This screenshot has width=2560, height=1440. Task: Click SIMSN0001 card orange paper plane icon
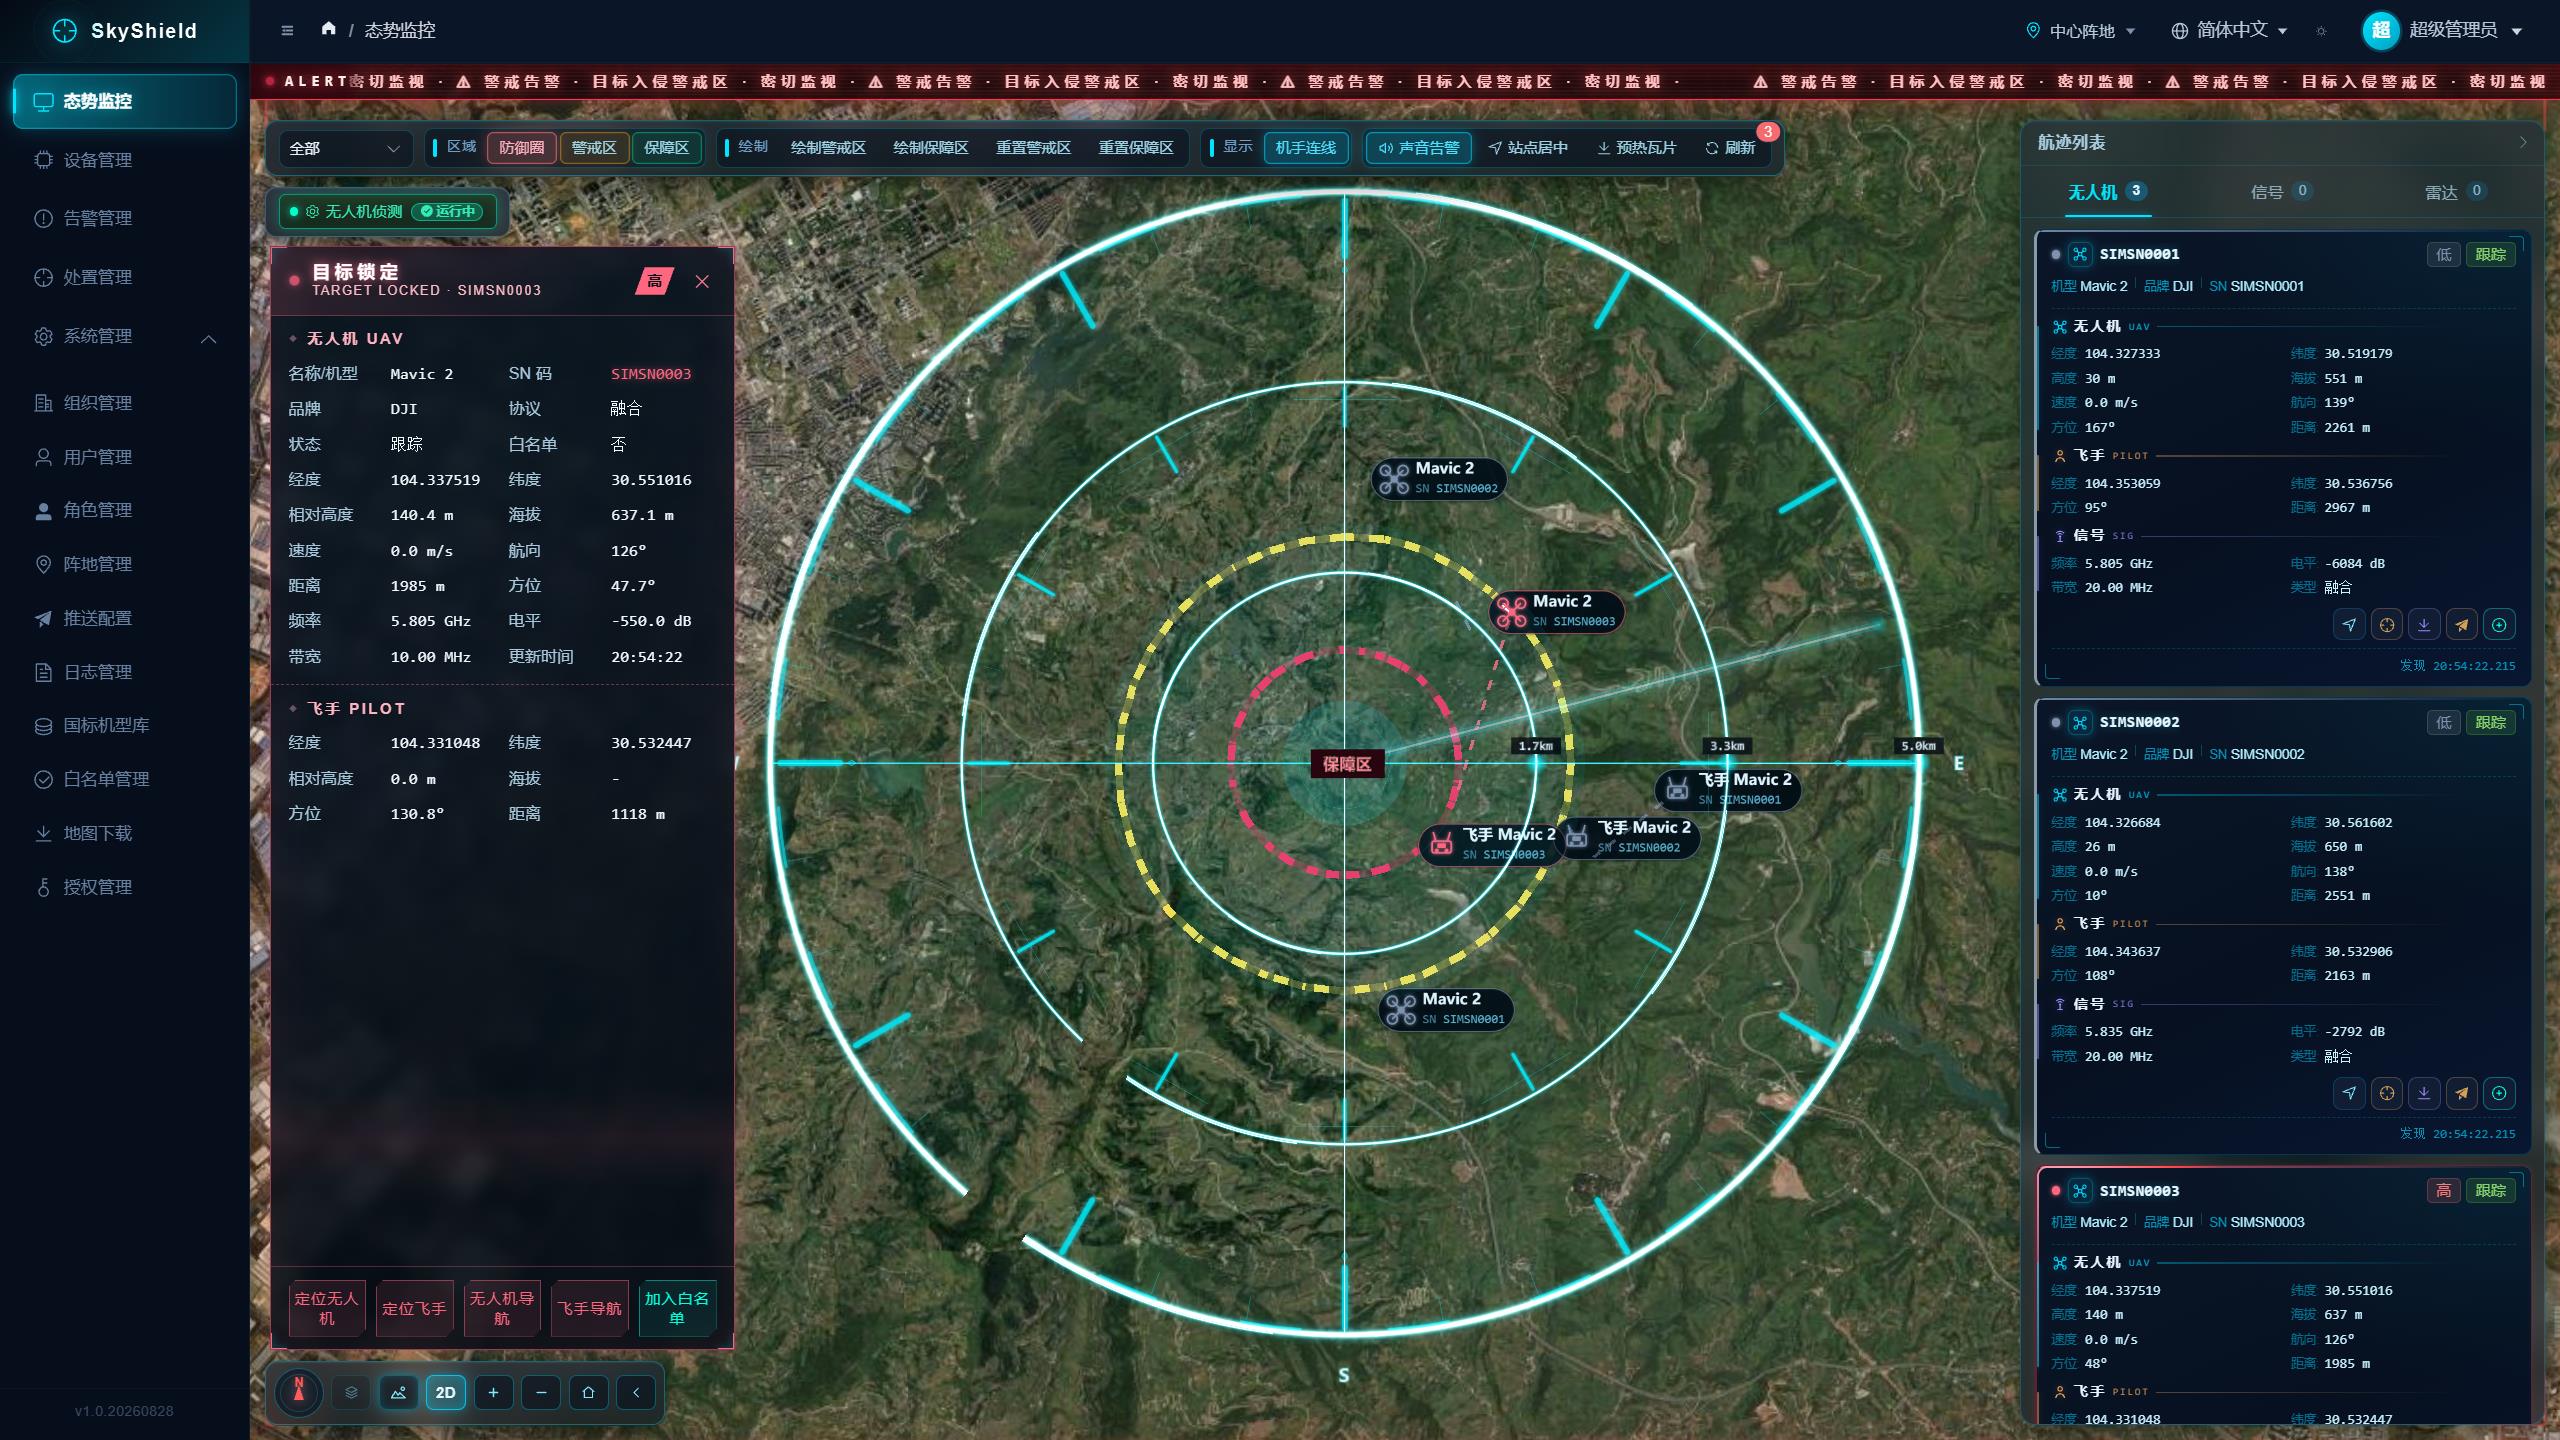(x=2462, y=625)
